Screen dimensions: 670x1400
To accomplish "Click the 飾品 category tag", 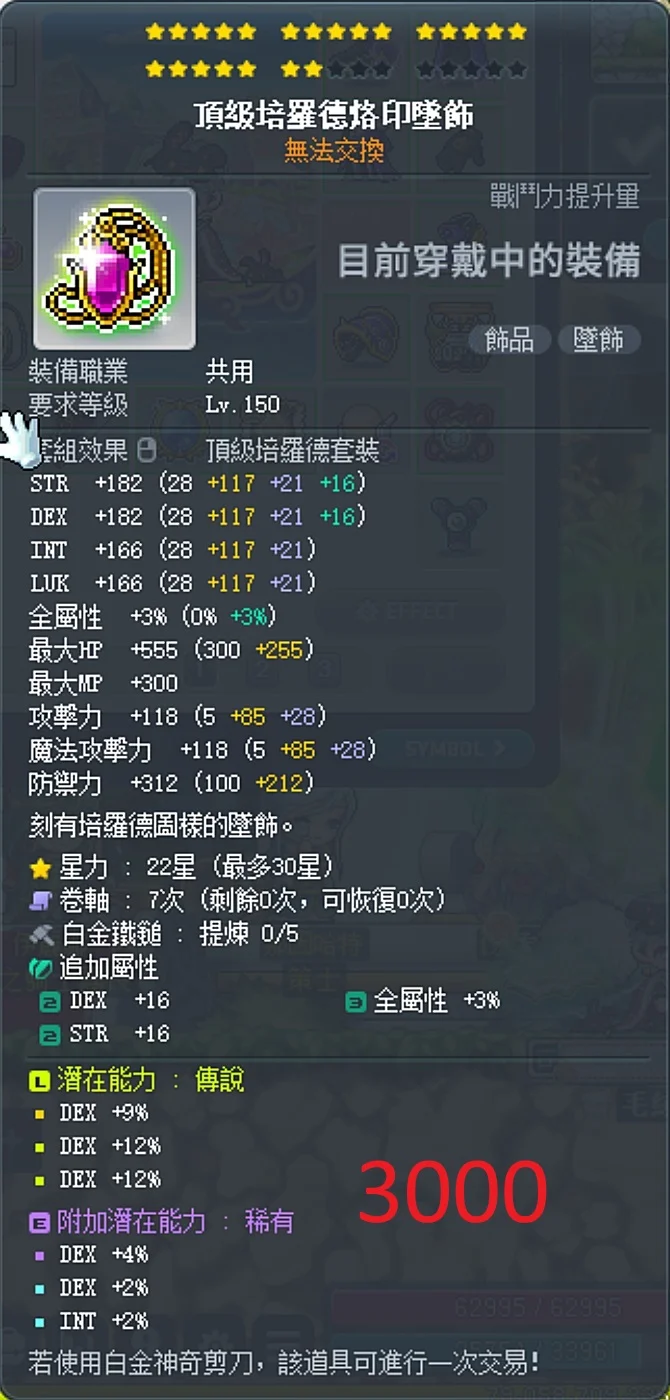I will pyautogui.click(x=509, y=340).
